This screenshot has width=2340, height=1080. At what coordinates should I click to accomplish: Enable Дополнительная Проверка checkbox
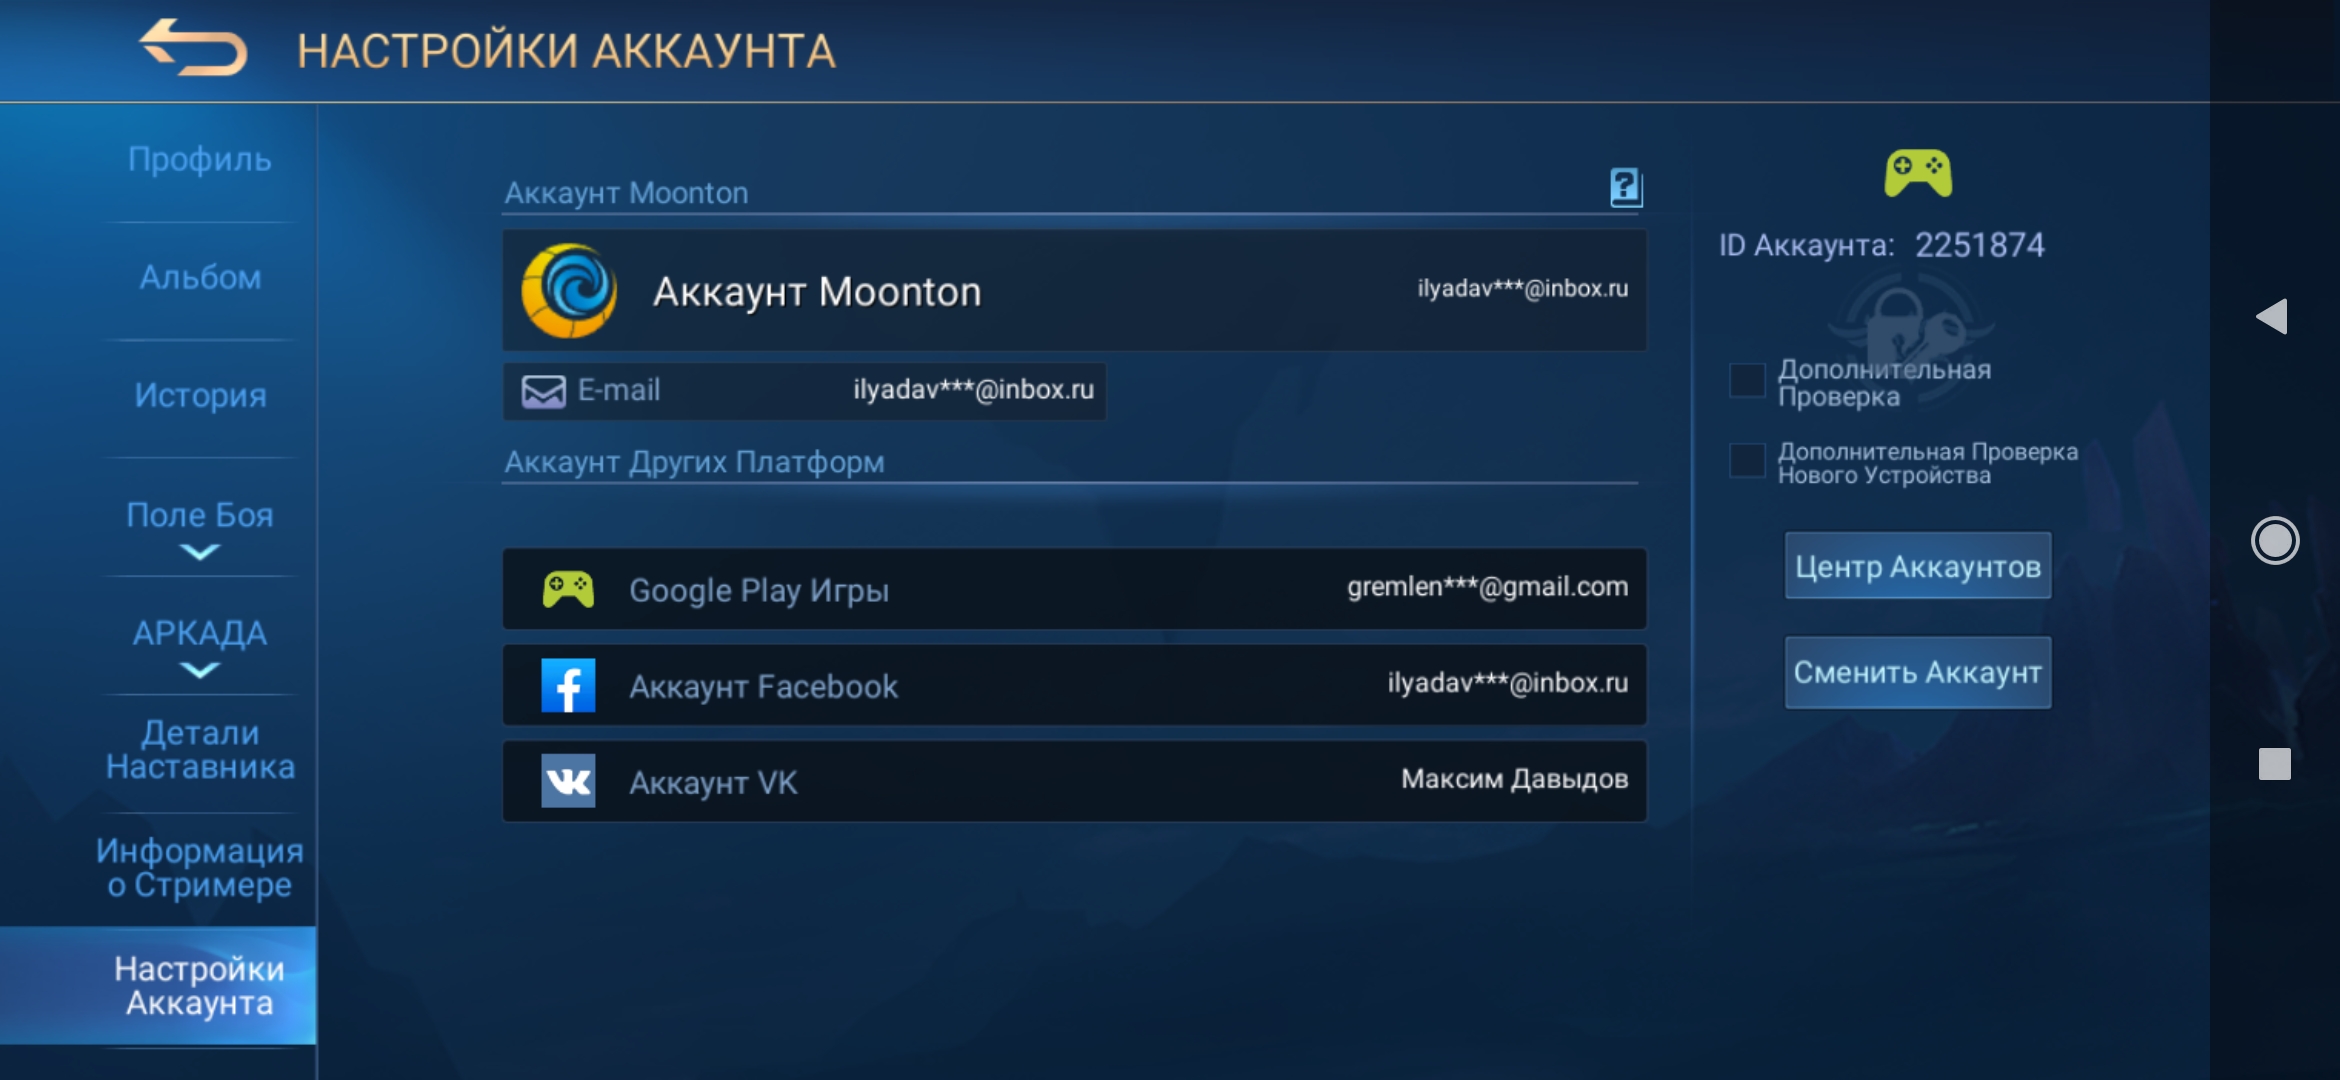coord(1747,381)
